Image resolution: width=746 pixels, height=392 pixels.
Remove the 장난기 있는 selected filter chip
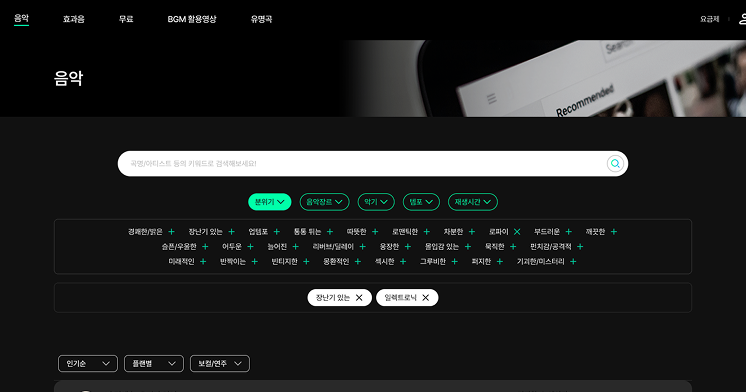359,298
